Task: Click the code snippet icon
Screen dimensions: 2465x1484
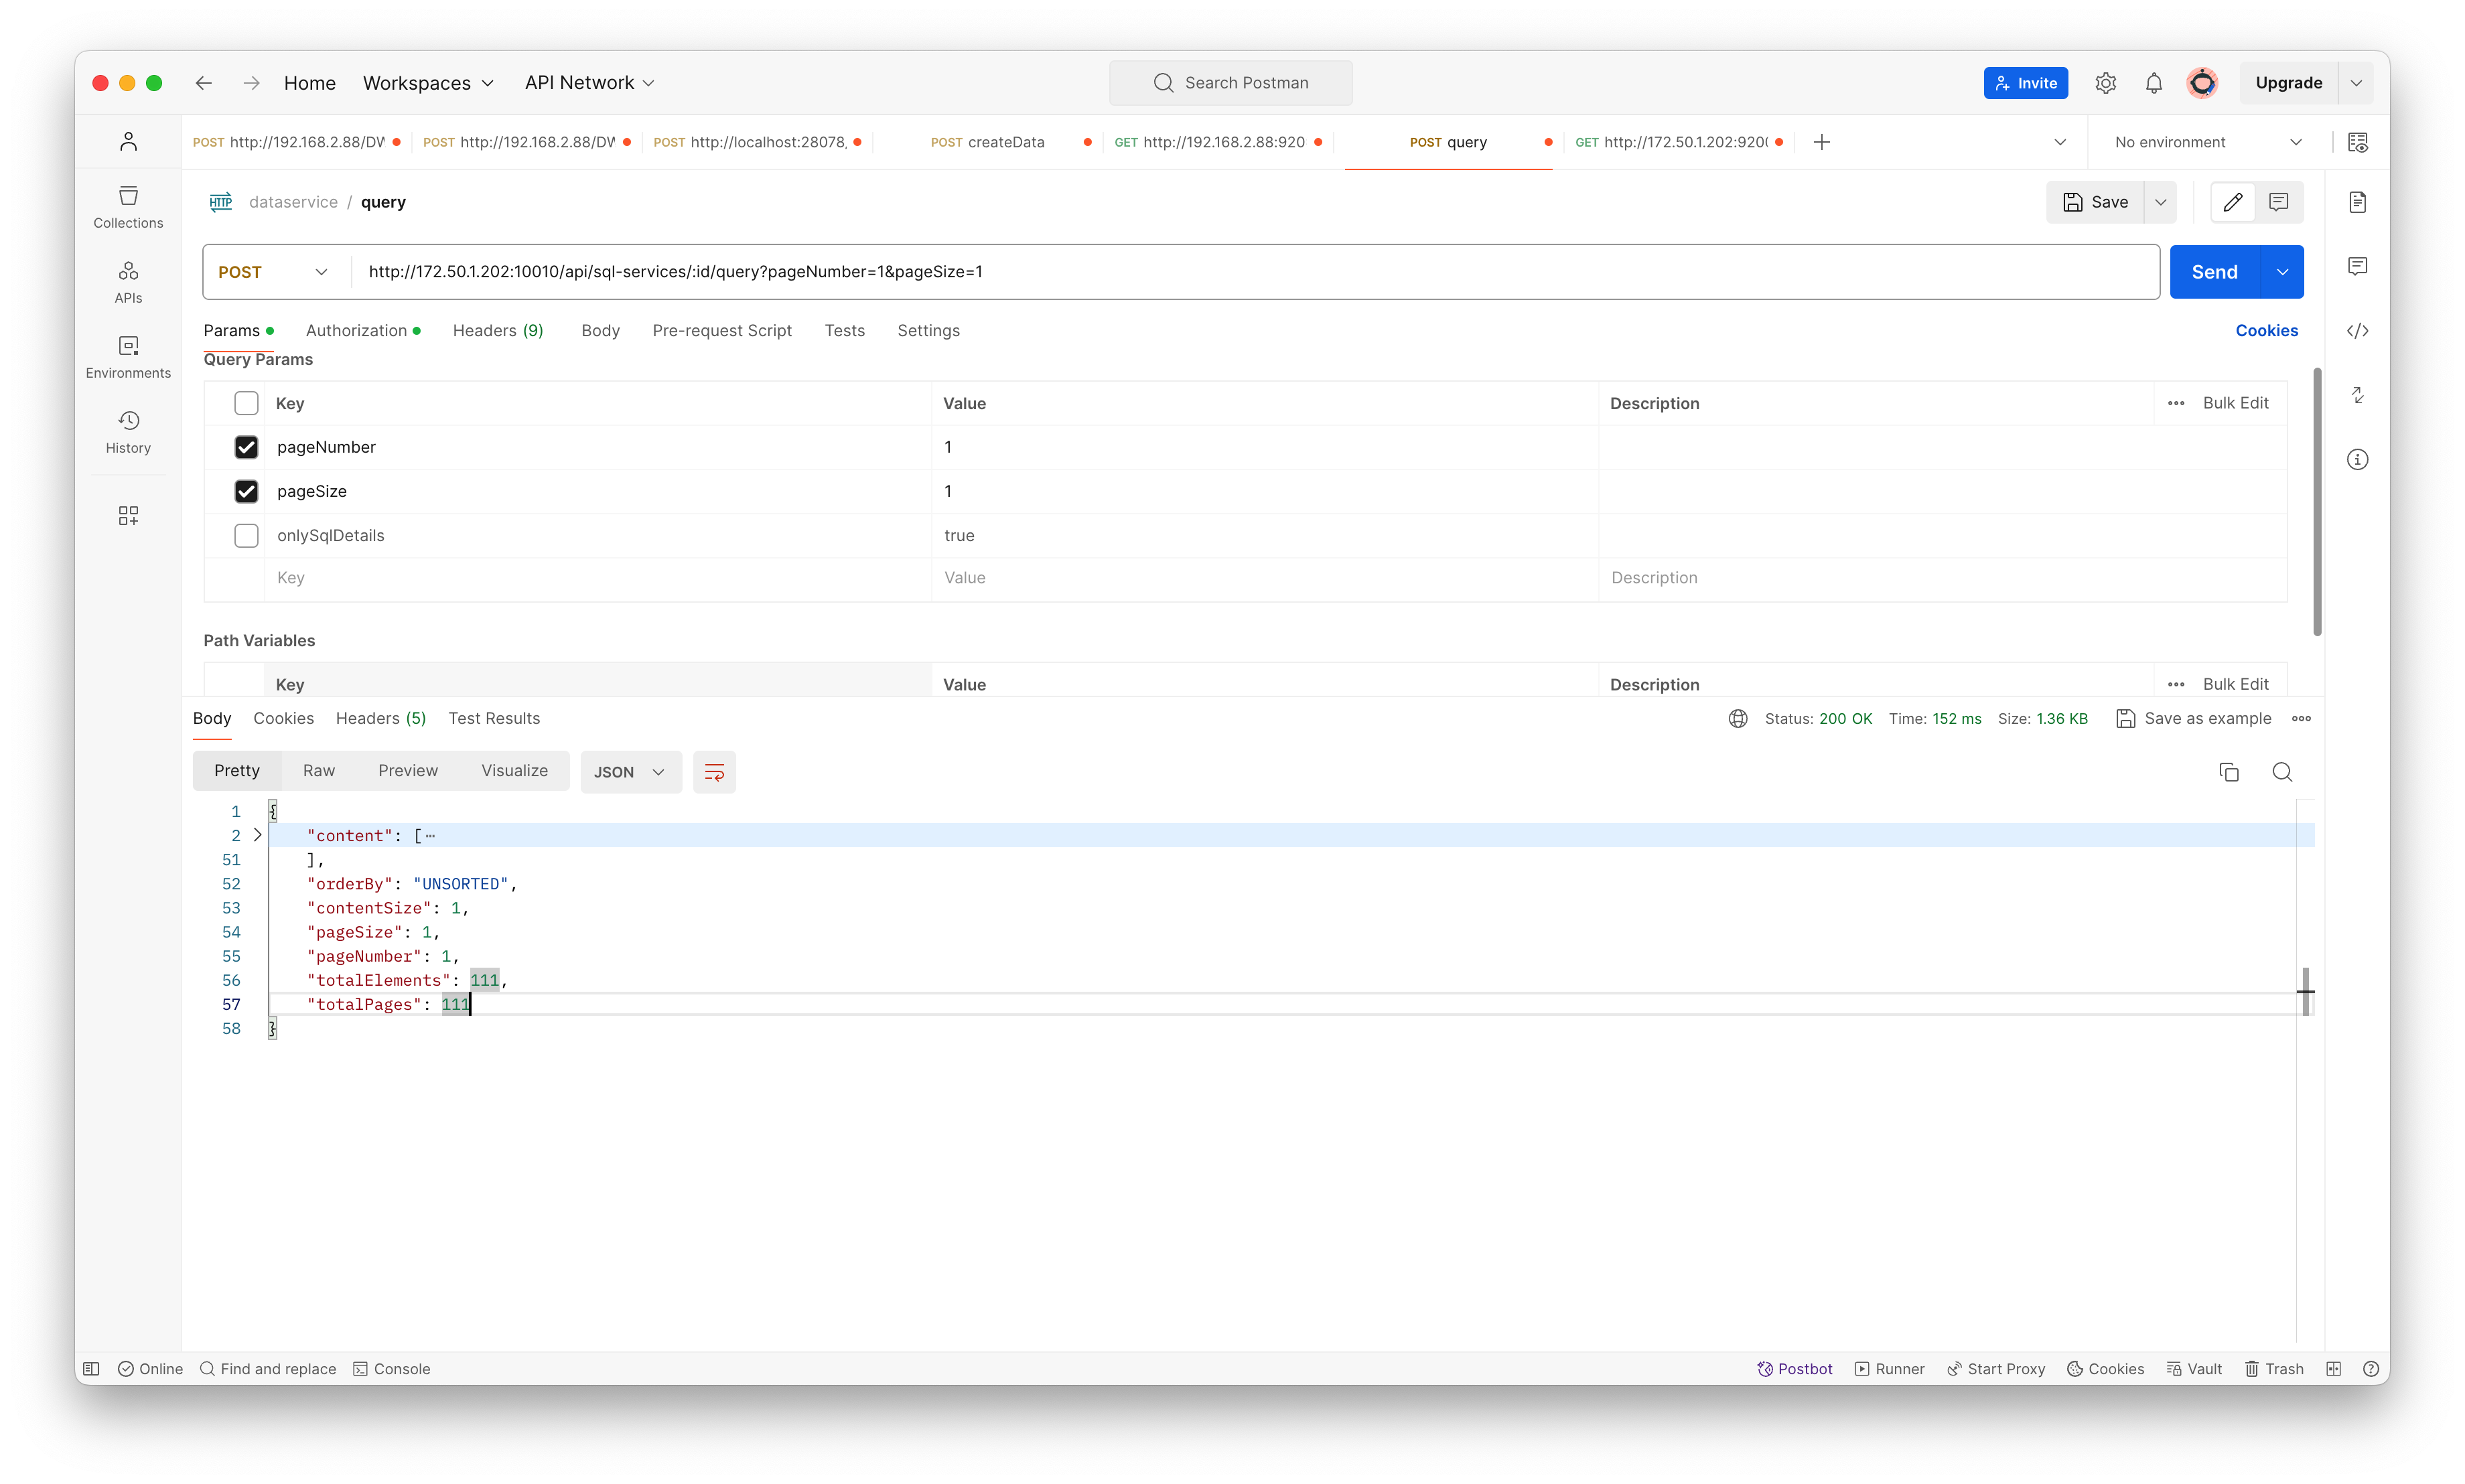Action: click(2357, 331)
